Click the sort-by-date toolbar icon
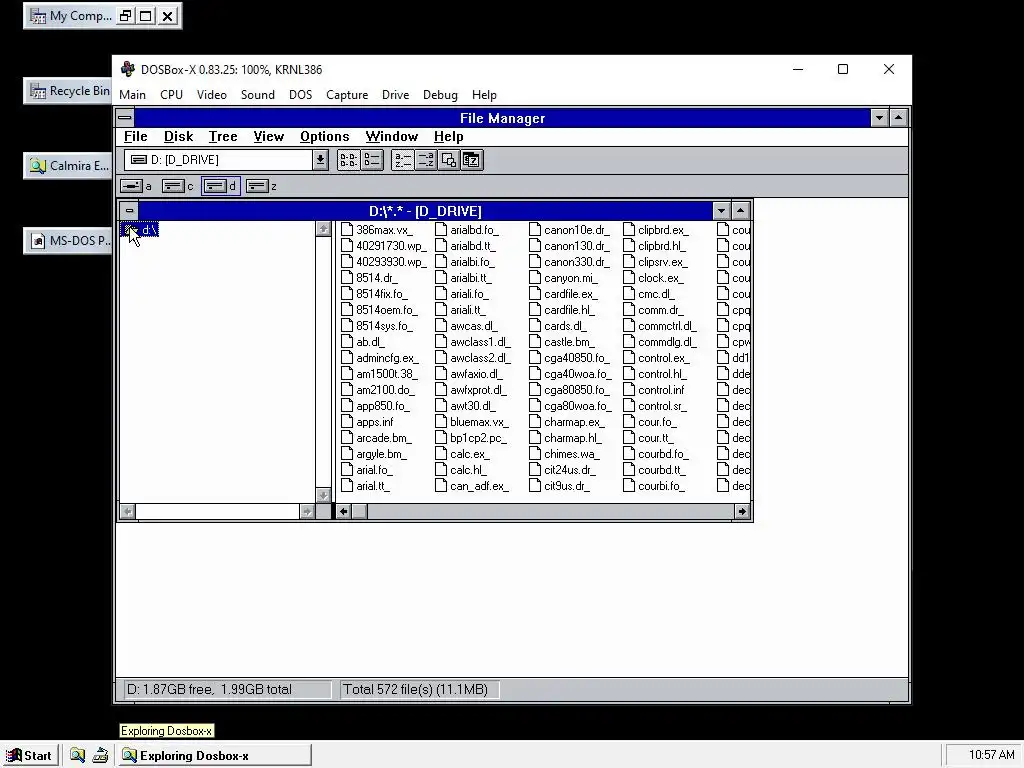Image resolution: width=1024 pixels, height=768 pixels. pyautogui.click(x=472, y=160)
